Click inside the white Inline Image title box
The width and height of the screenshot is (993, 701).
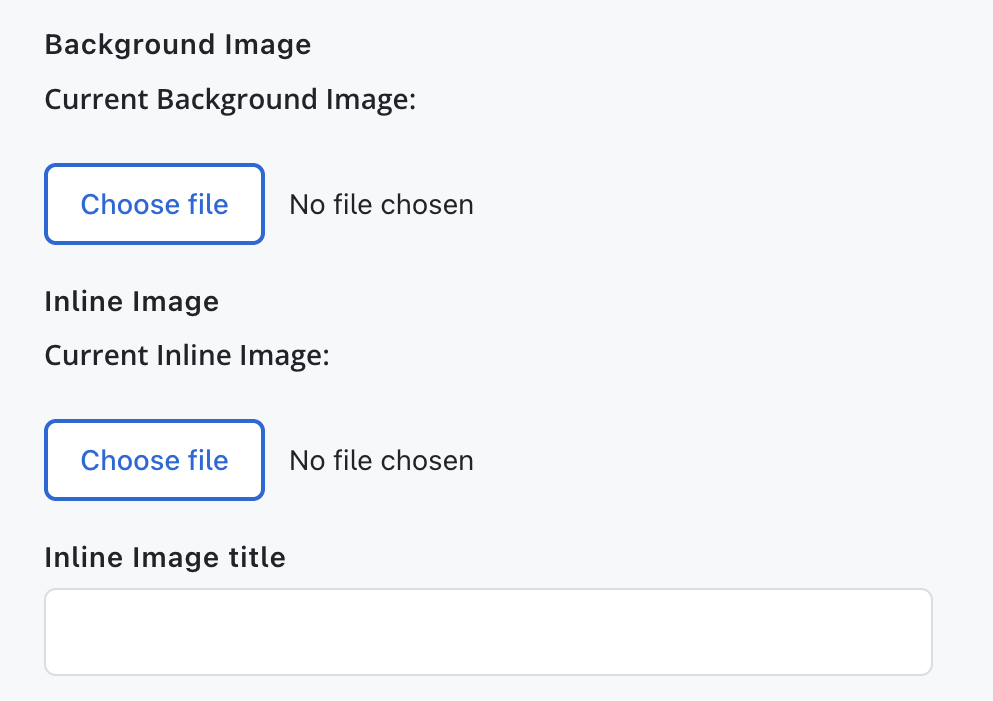click(x=488, y=631)
